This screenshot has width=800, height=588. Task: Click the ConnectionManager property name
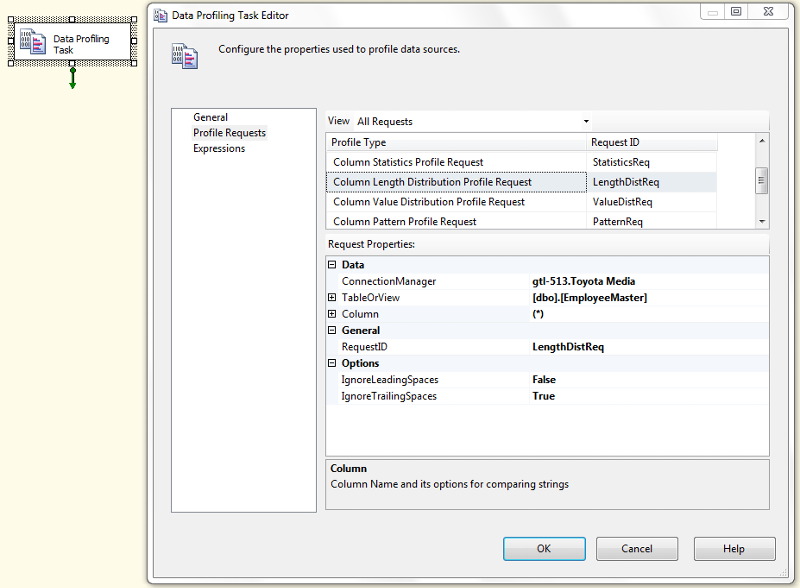point(389,281)
